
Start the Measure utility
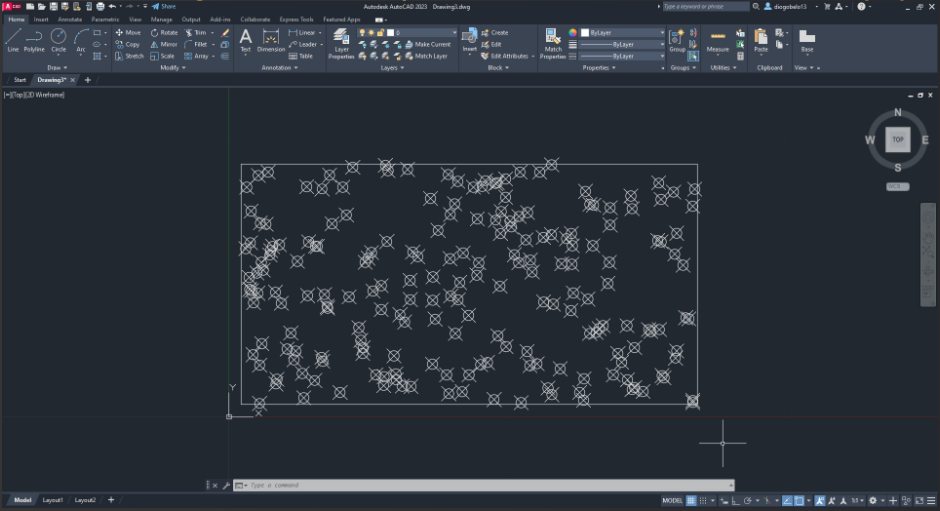717,40
